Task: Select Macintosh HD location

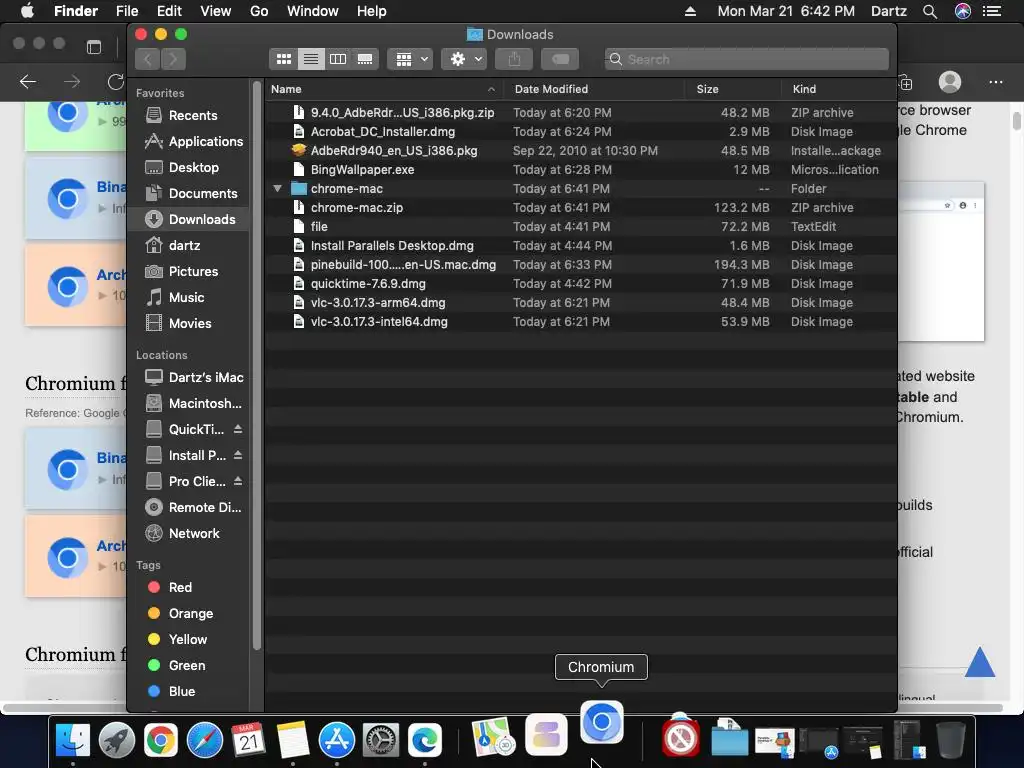Action: [x=189, y=404]
